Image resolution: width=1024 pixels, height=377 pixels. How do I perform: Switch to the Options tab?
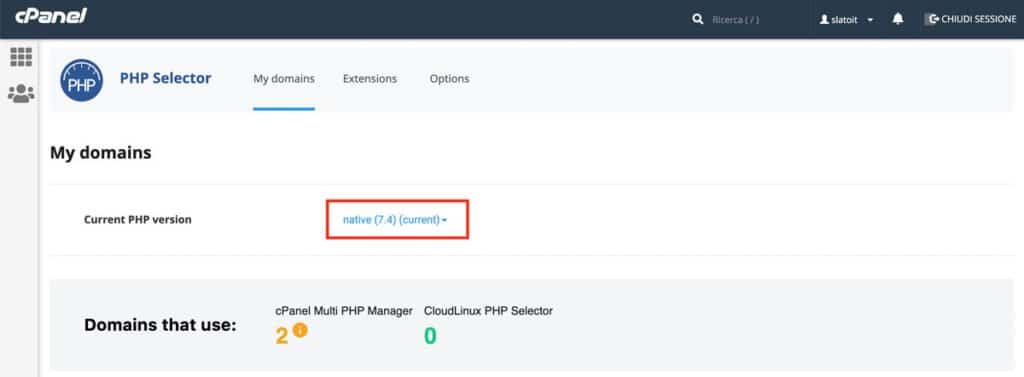tap(449, 78)
